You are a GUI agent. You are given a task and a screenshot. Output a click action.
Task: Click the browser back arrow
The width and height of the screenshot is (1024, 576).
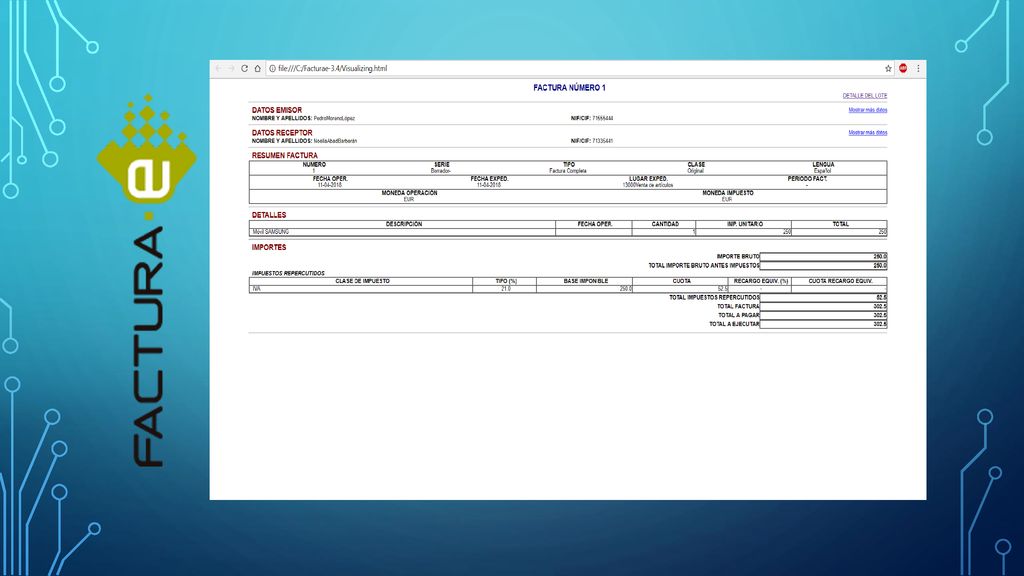(219, 68)
